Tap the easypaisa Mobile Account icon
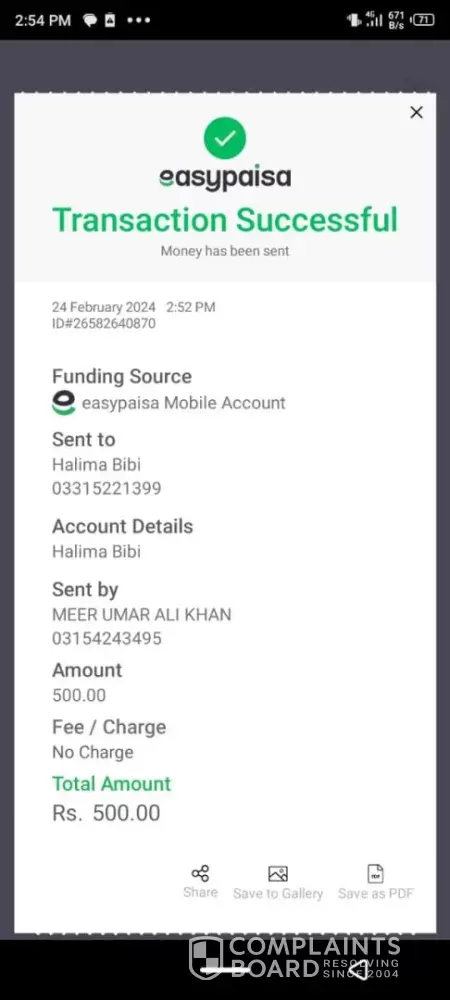This screenshot has height=1000, width=450. click(x=63, y=403)
